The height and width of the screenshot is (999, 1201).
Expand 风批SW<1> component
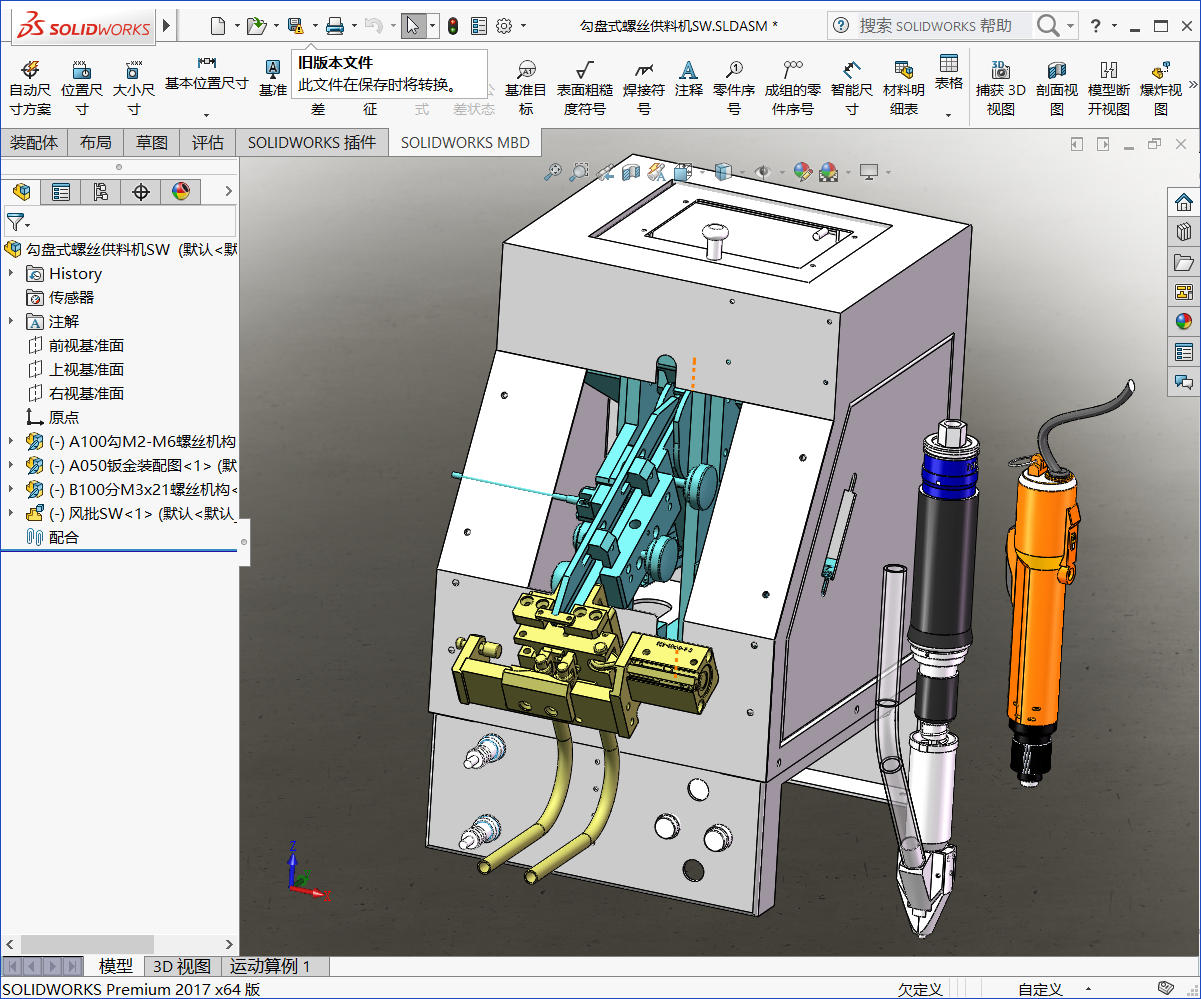click(x=11, y=513)
